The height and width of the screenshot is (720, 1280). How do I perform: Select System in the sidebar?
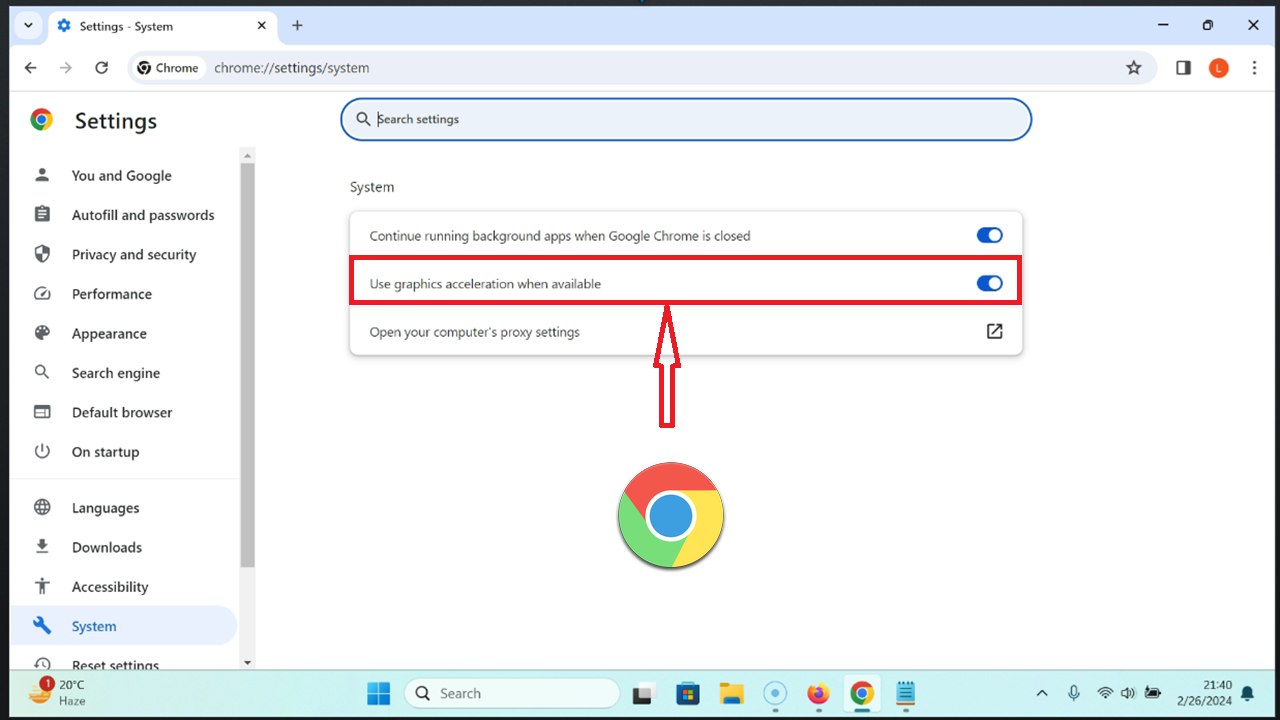124,626
